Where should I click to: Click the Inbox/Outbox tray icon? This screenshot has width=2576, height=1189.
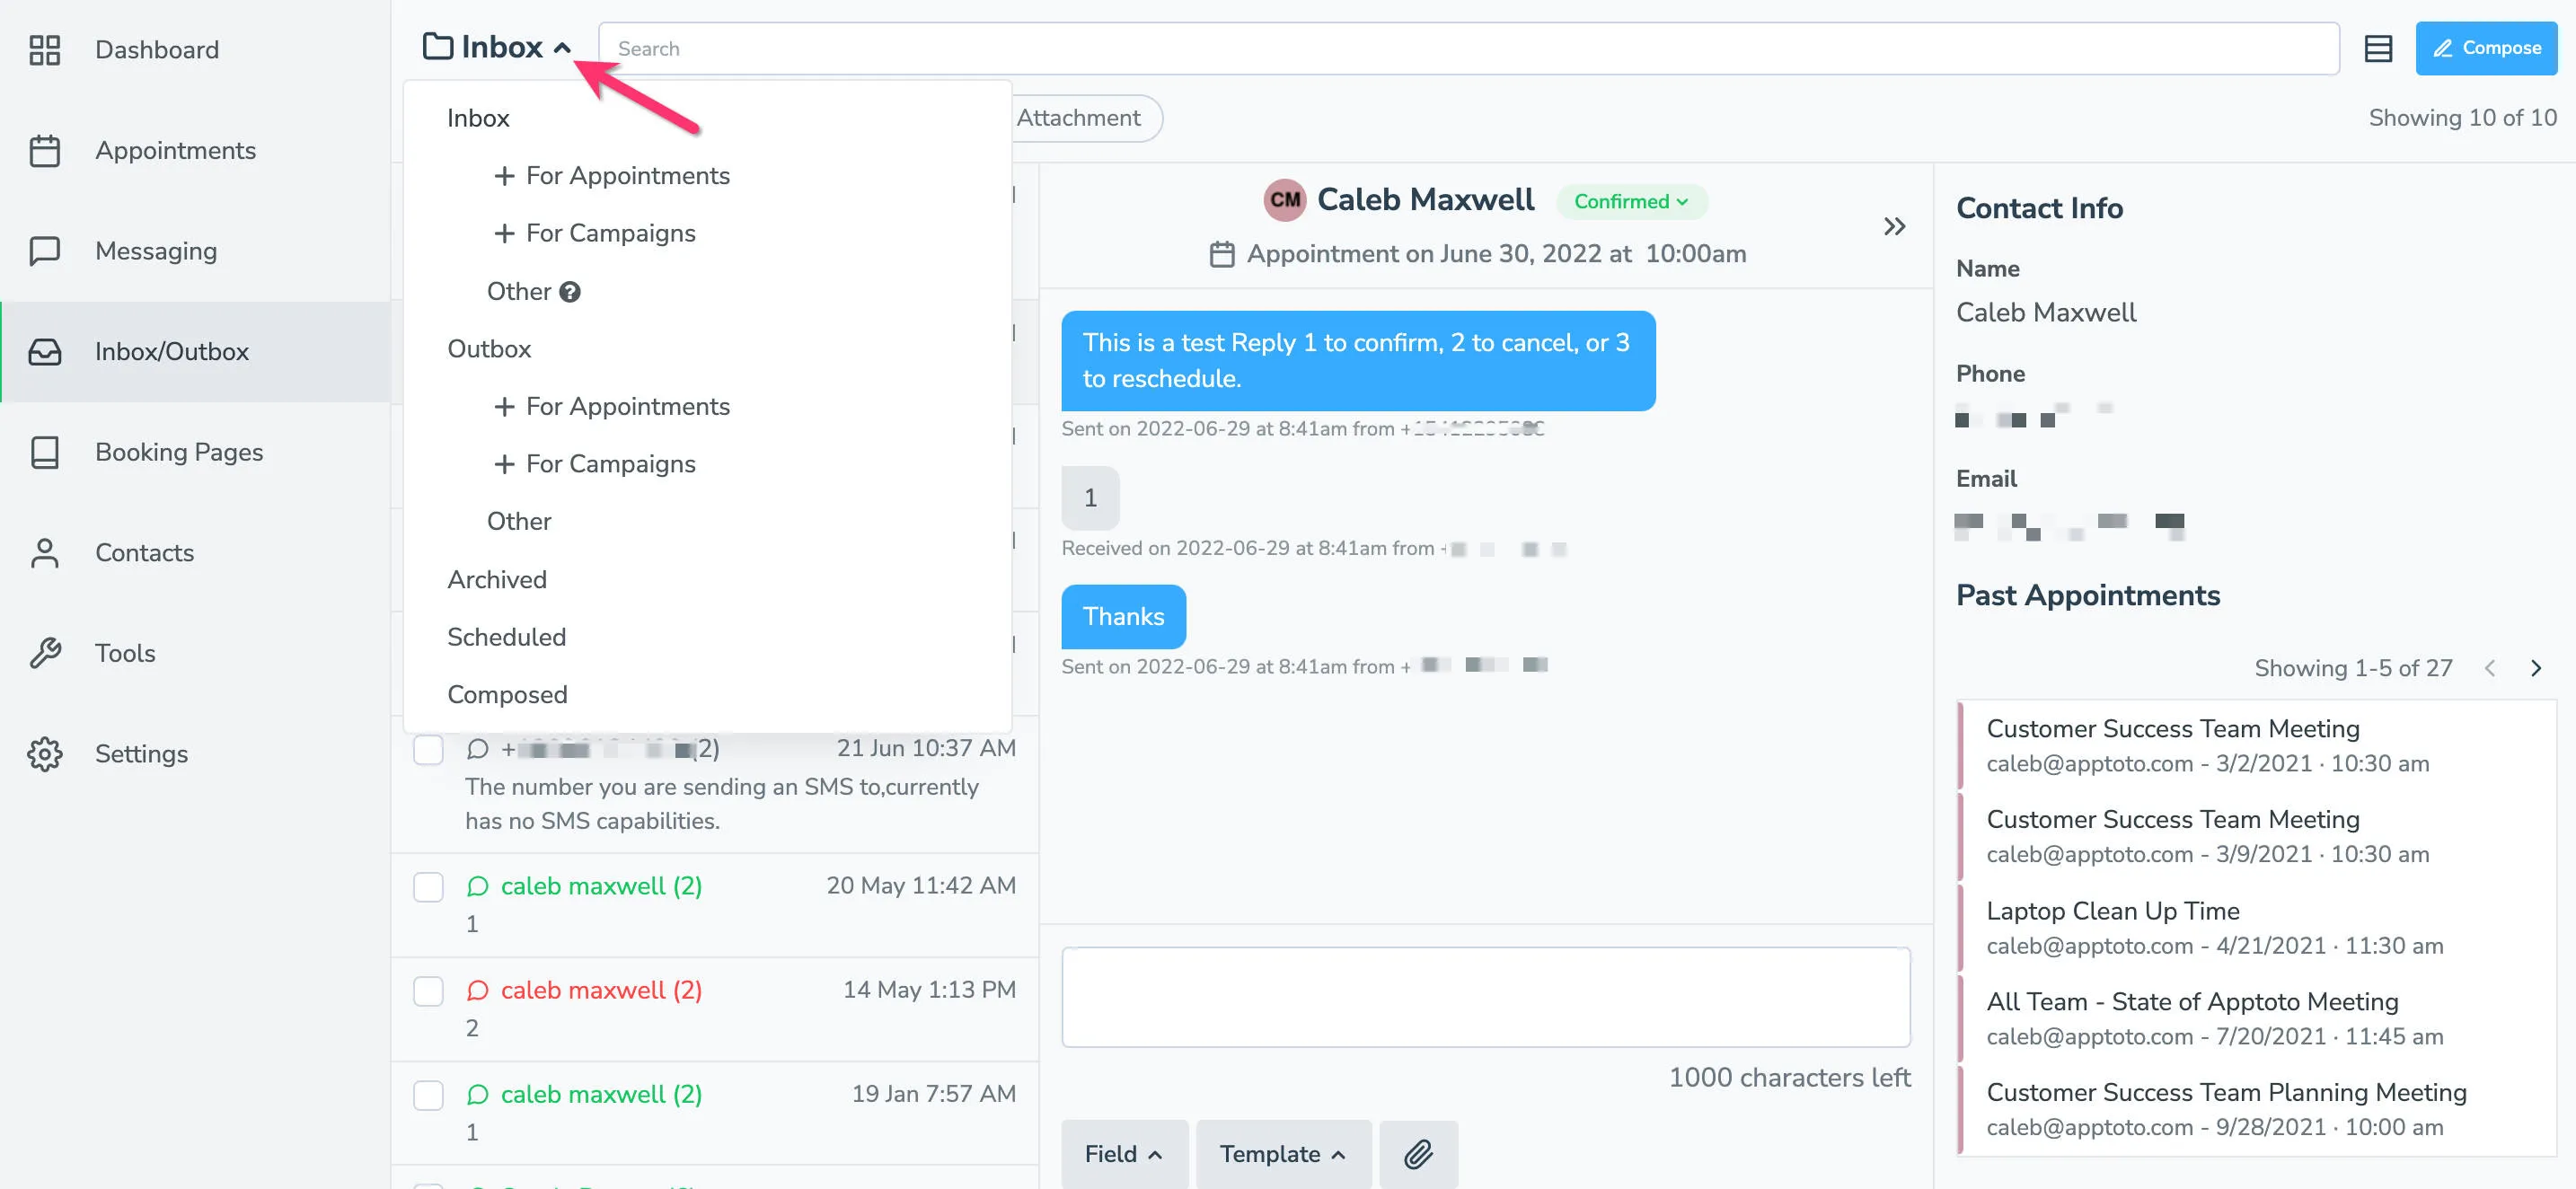pos(45,351)
